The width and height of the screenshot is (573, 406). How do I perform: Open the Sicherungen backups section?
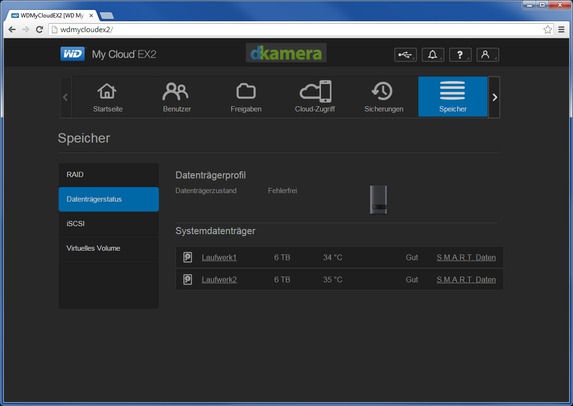click(384, 97)
